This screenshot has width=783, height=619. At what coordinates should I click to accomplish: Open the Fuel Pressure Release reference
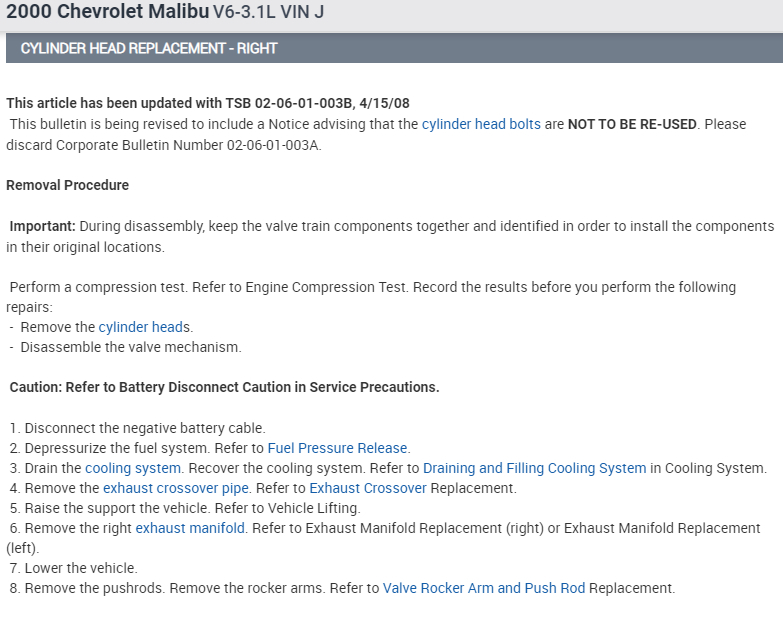coord(337,448)
